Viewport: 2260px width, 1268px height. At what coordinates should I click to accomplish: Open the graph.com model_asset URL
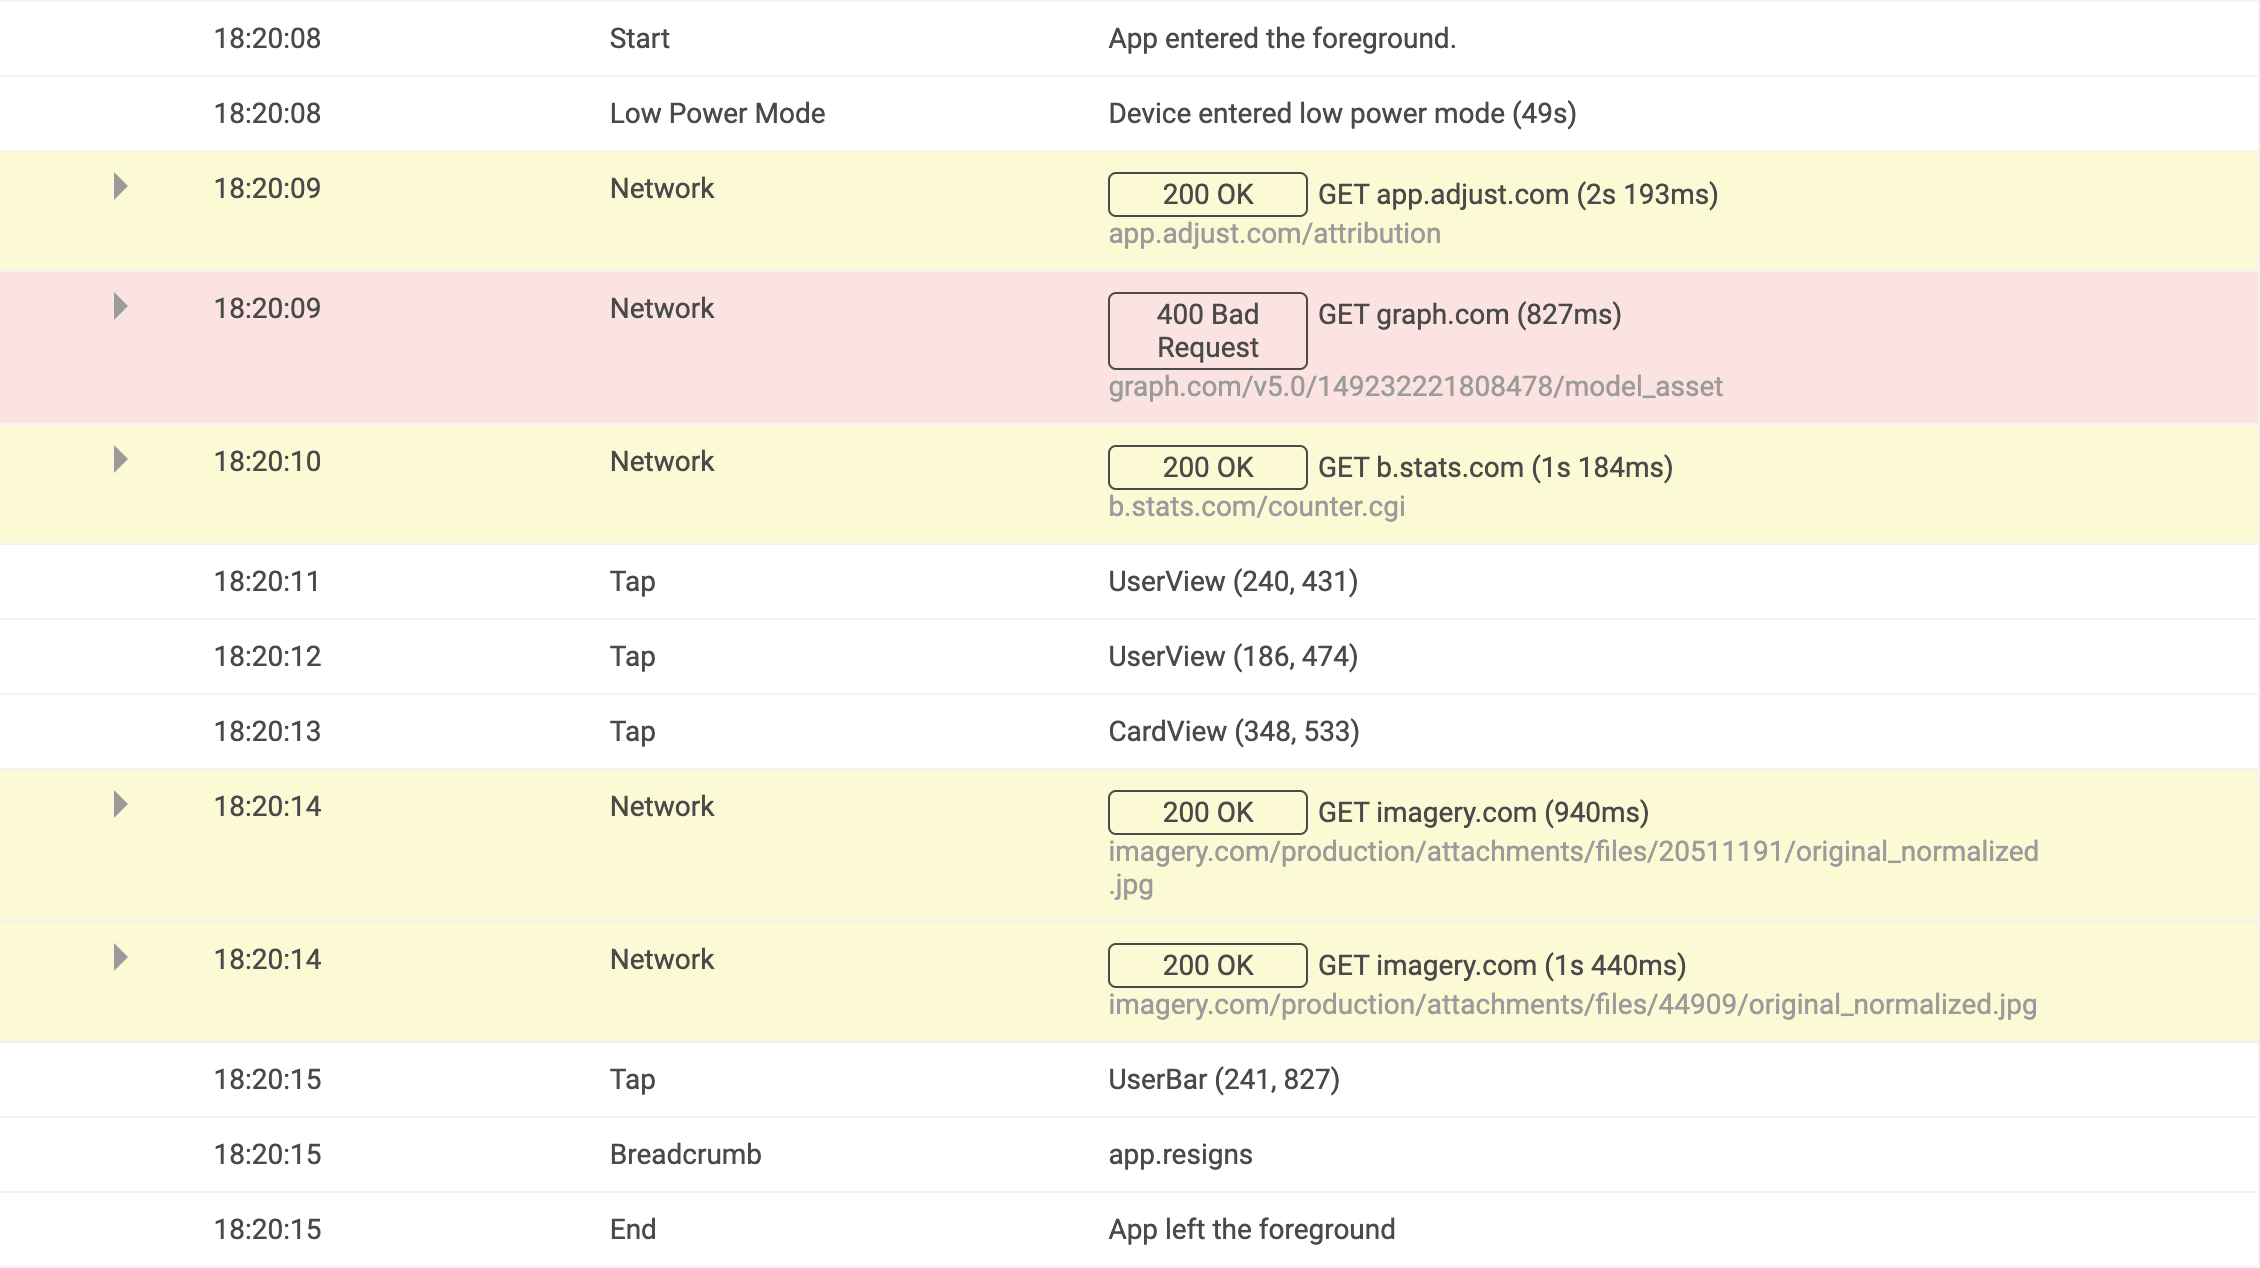click(1415, 387)
